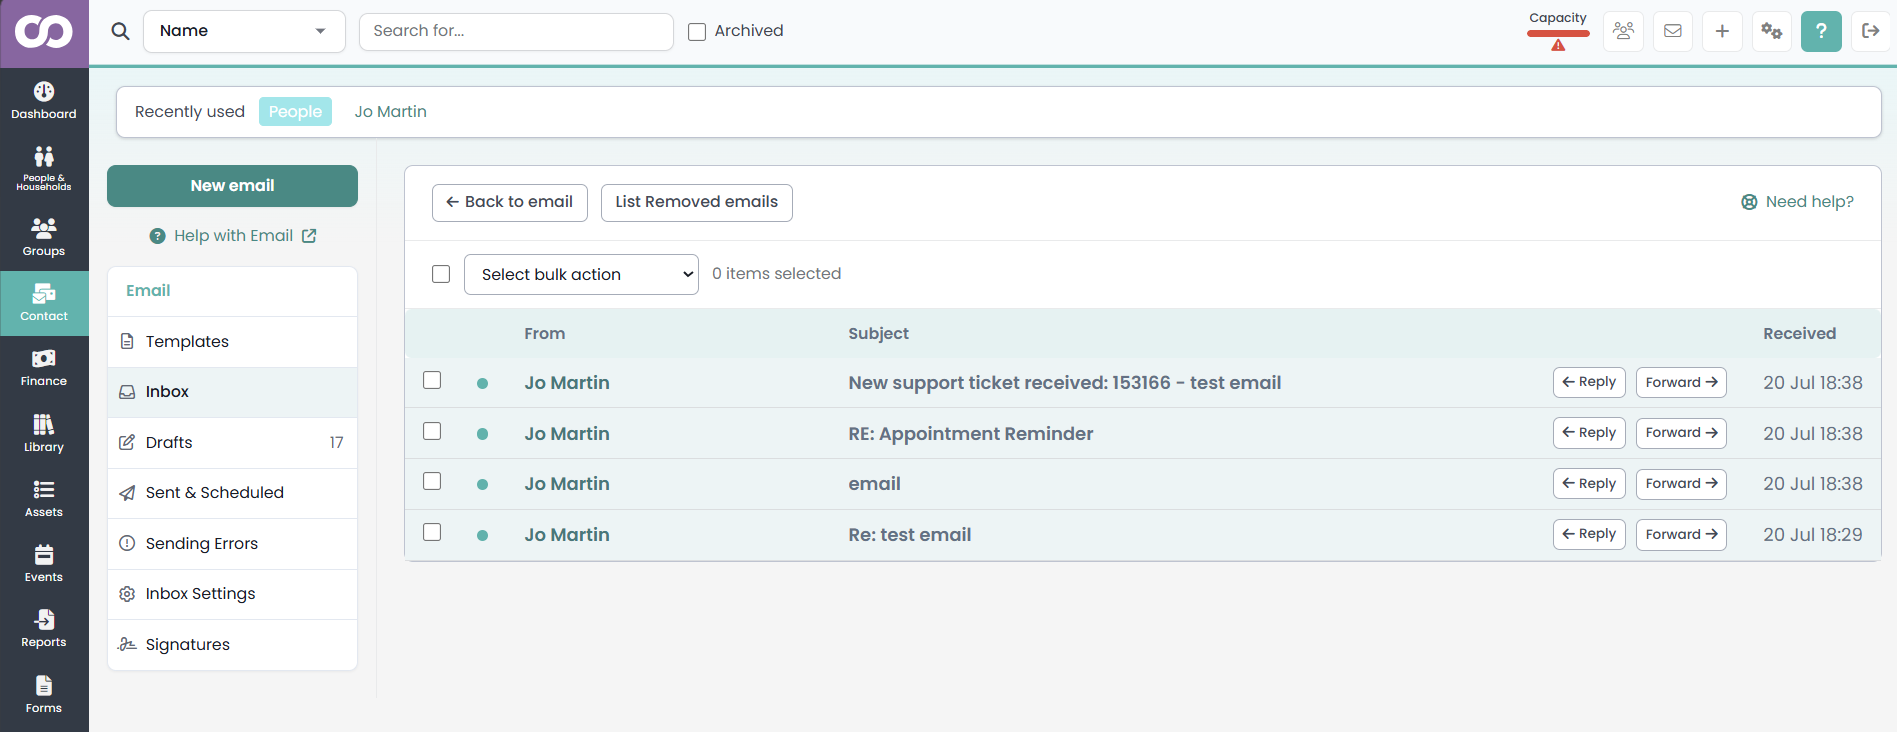Open the Library sidebar icon
This screenshot has height=732, width=1897.
[x=44, y=433]
